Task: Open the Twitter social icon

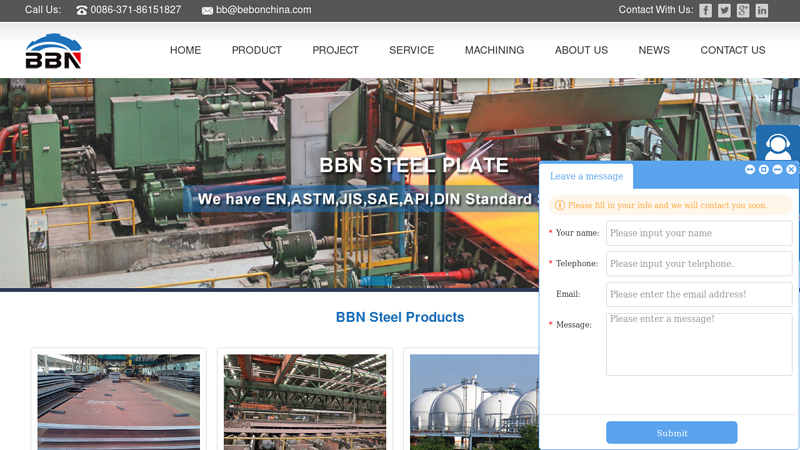Action: [724, 10]
